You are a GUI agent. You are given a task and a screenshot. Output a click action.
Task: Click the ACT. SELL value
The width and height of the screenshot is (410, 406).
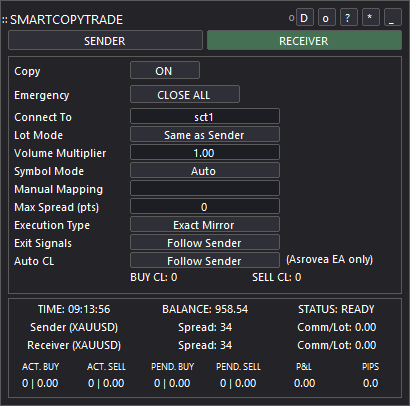[x=106, y=383]
